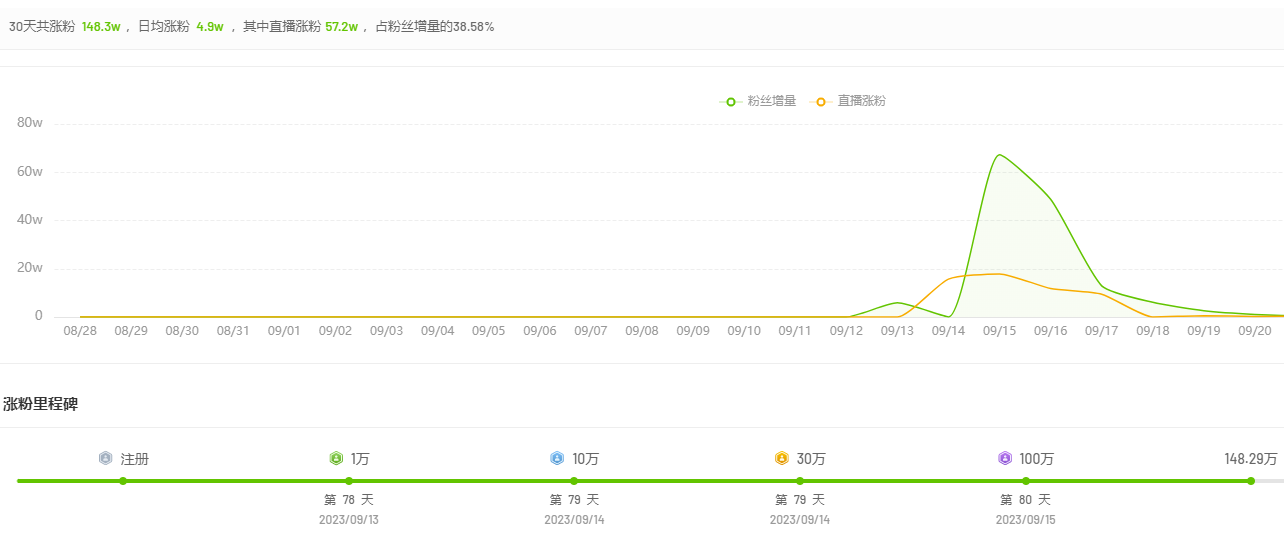
Task: Click the 09/20 x-axis date label
Action: tap(1254, 330)
